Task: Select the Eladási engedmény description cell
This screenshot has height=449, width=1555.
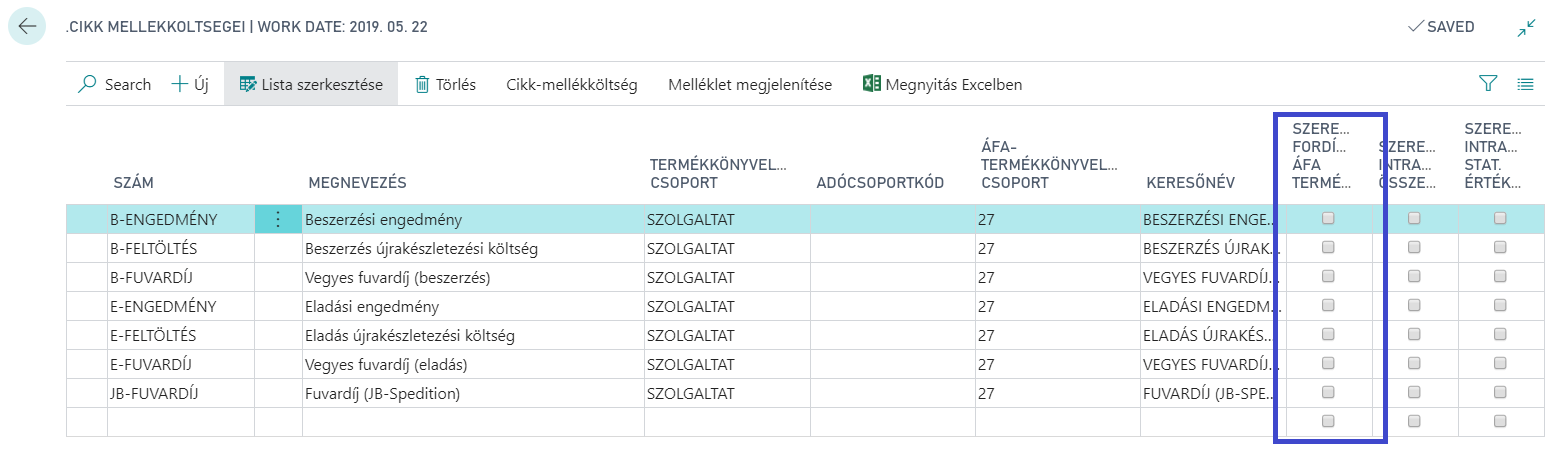Action: pos(473,306)
